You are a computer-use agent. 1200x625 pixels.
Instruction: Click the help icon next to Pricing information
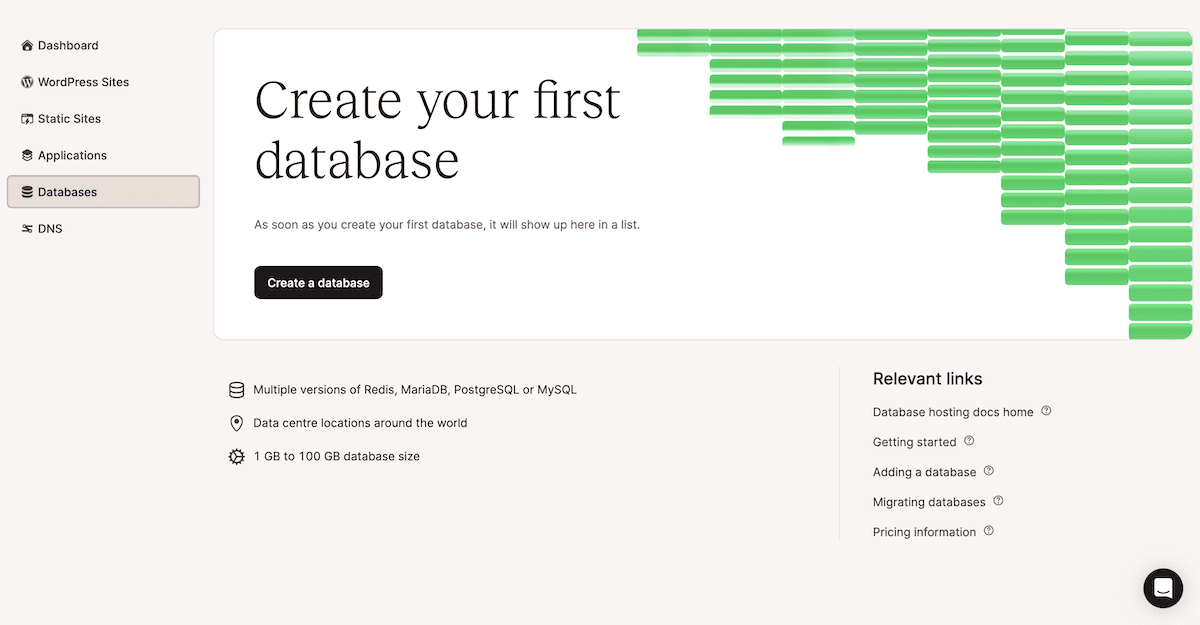point(988,529)
